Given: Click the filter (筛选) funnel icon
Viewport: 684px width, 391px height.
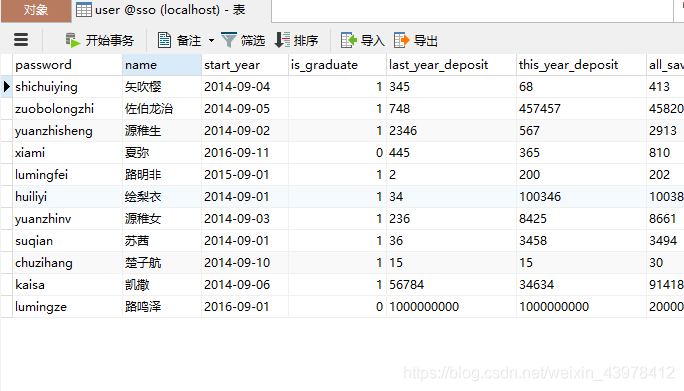Looking at the screenshot, I should (229, 40).
